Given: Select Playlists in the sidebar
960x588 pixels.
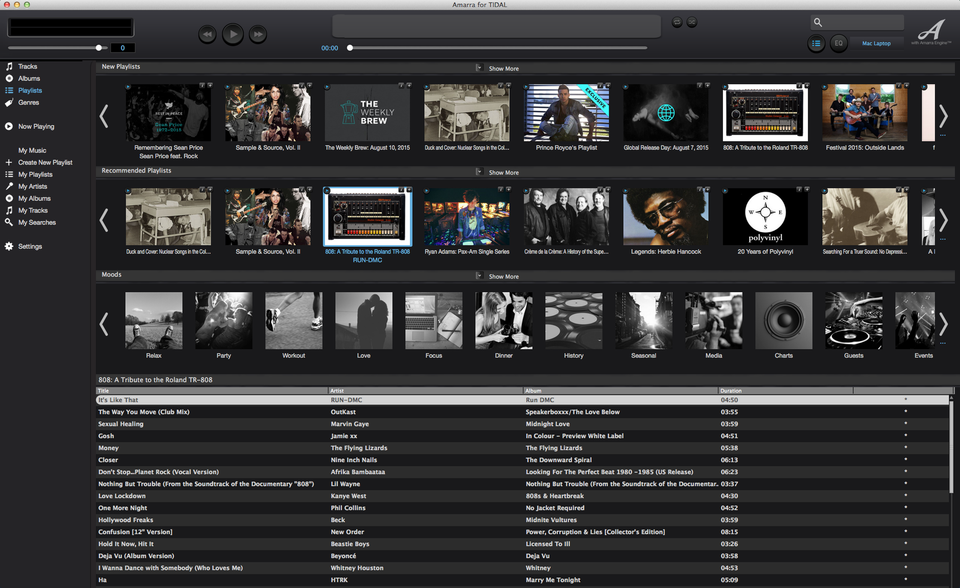Looking at the screenshot, I should [x=30, y=90].
